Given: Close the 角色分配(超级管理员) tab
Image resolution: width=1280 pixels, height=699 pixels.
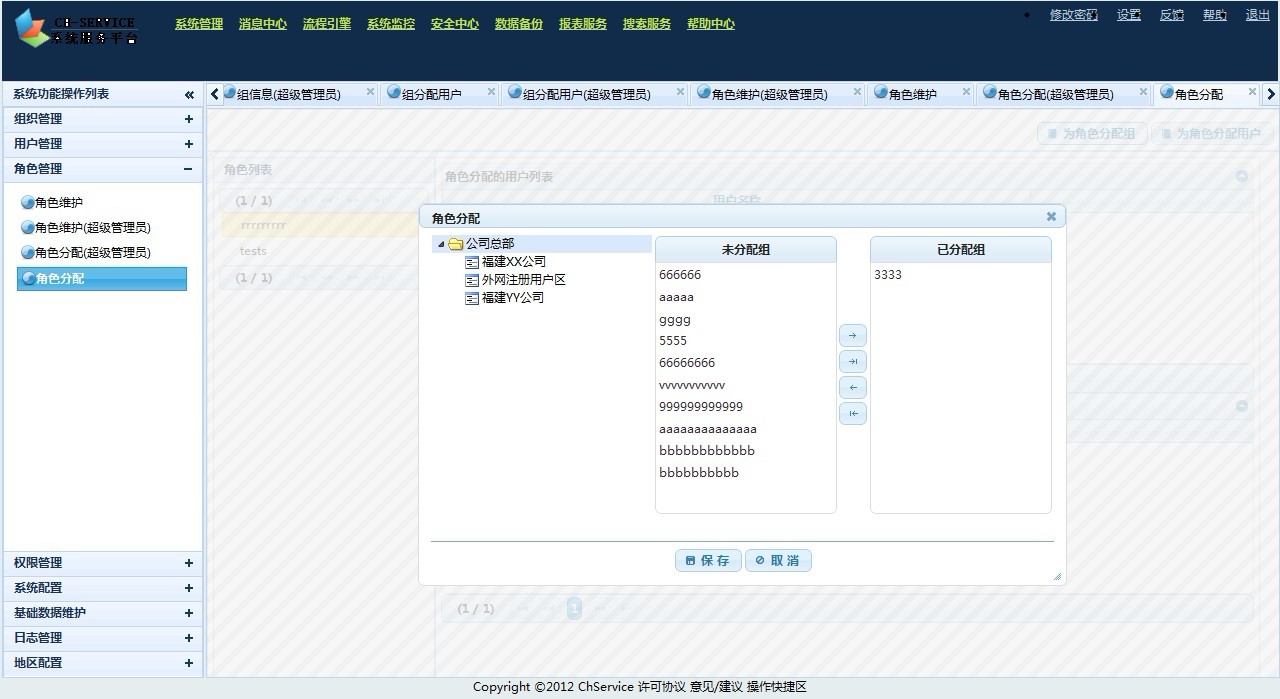Looking at the screenshot, I should (x=1142, y=92).
